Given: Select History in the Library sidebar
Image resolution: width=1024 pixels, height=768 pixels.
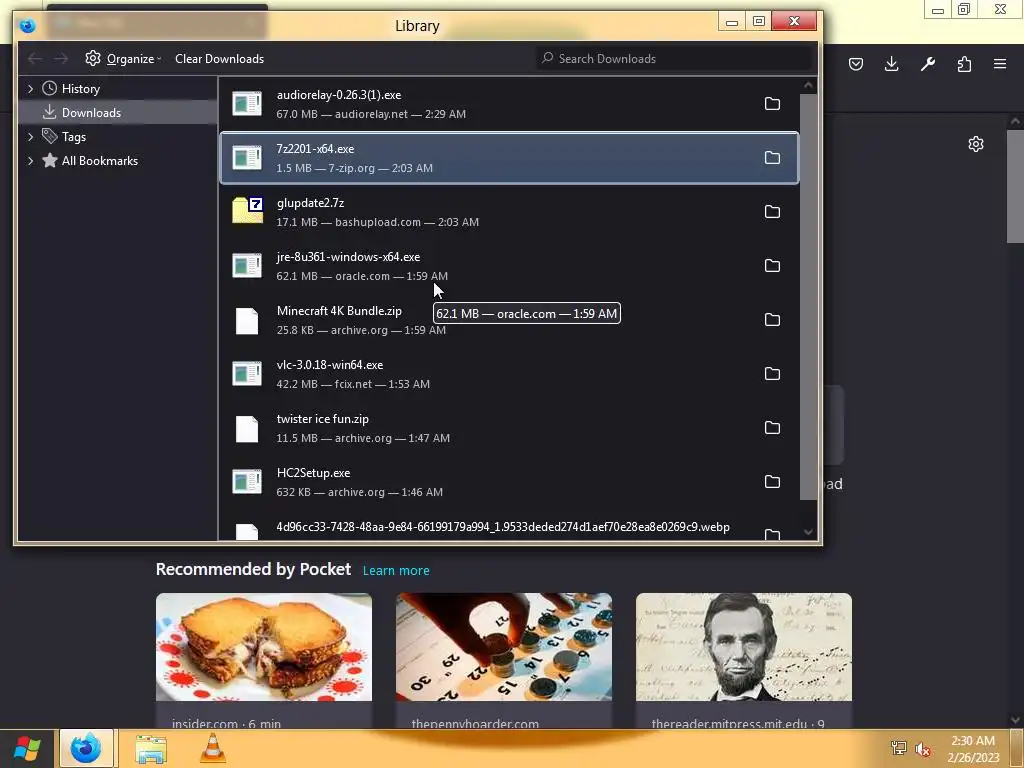Looking at the screenshot, I should (x=118, y=89).
